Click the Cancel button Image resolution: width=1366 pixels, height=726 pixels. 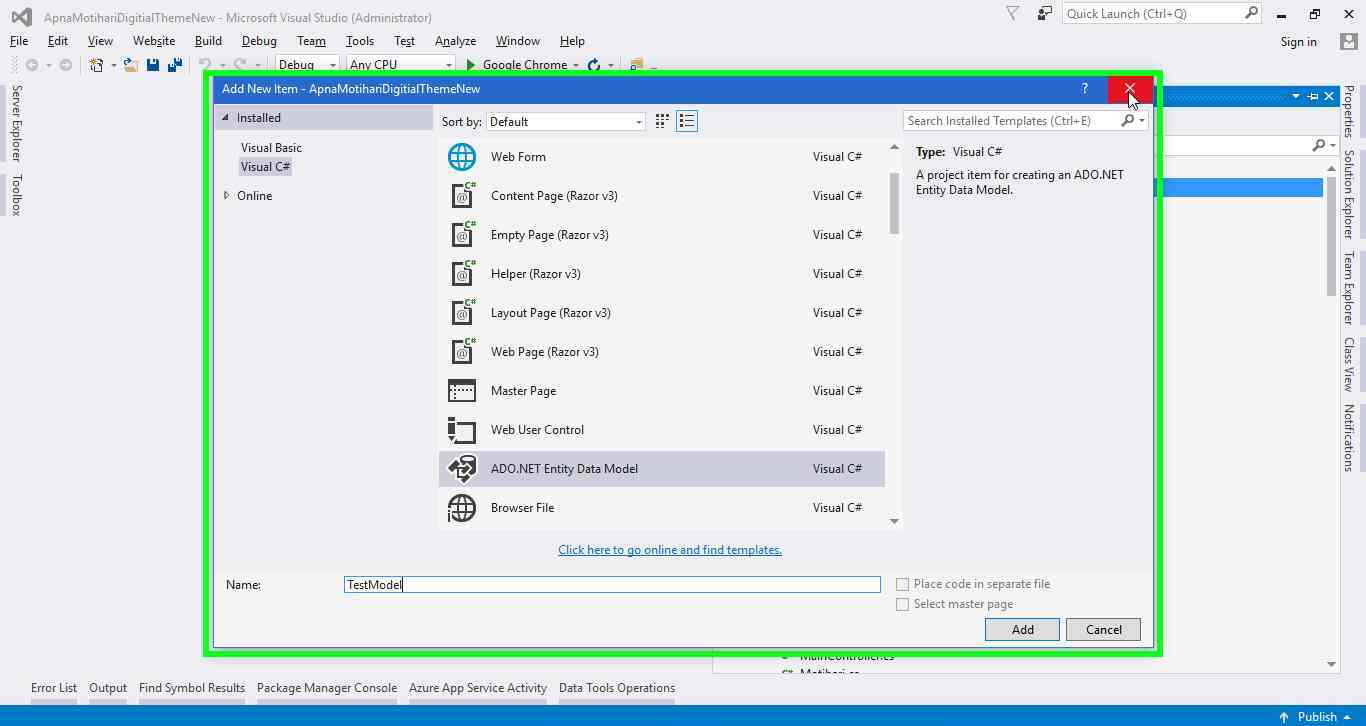[1104, 630]
